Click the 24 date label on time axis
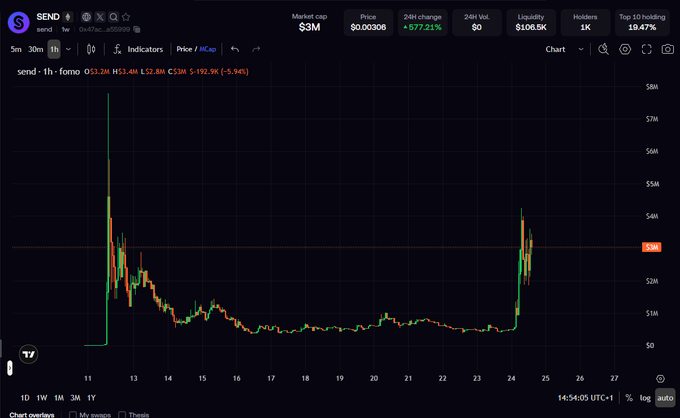The height and width of the screenshot is (418, 680). tap(511, 378)
